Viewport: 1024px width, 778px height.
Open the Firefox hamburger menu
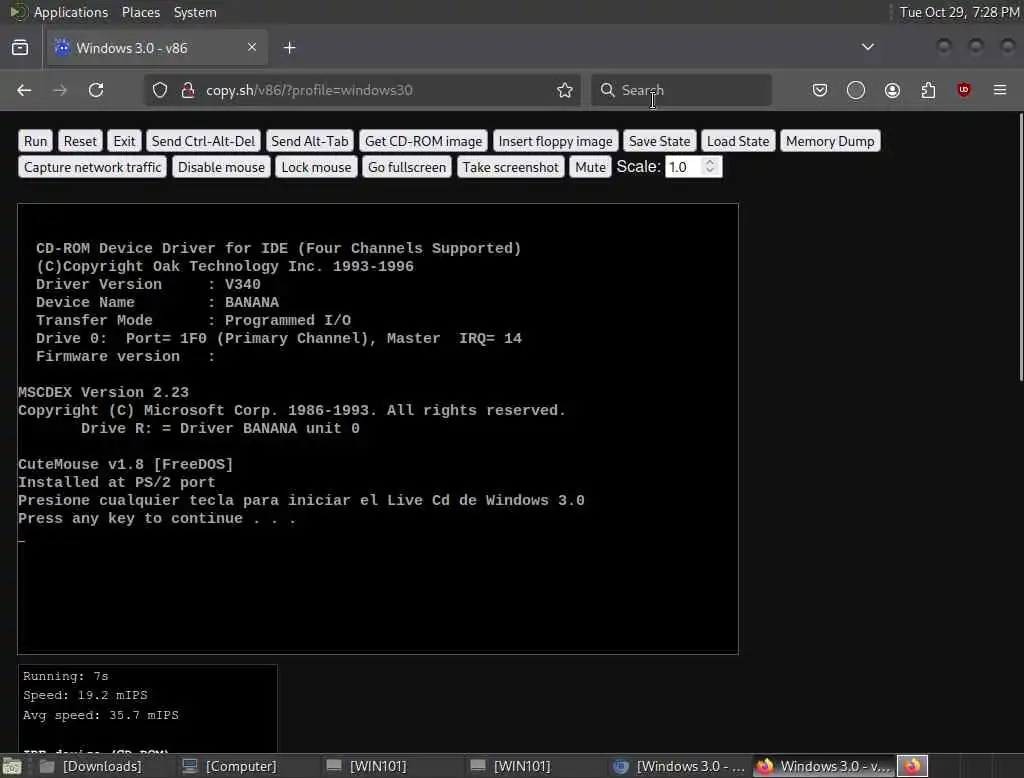(x=1000, y=90)
